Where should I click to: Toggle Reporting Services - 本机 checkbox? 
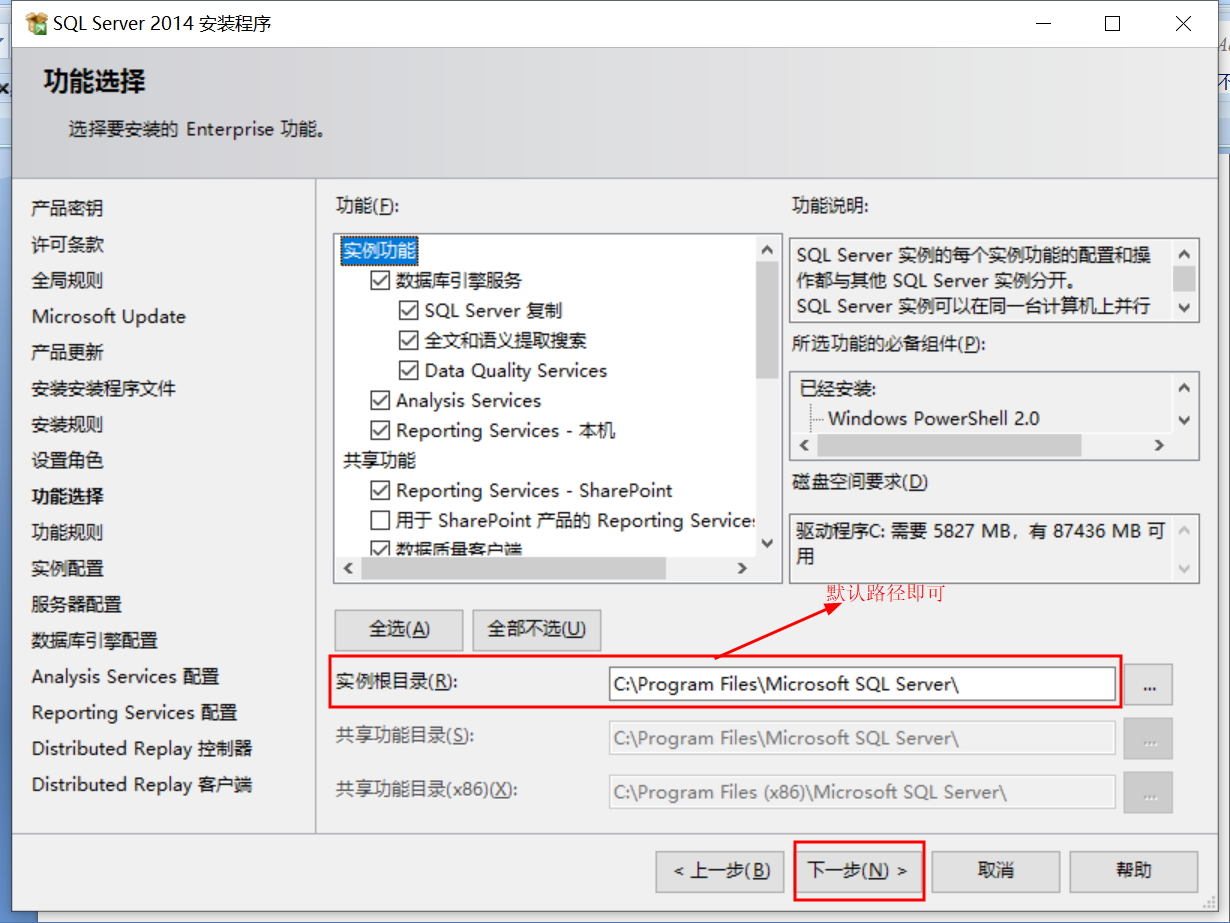[x=380, y=431]
